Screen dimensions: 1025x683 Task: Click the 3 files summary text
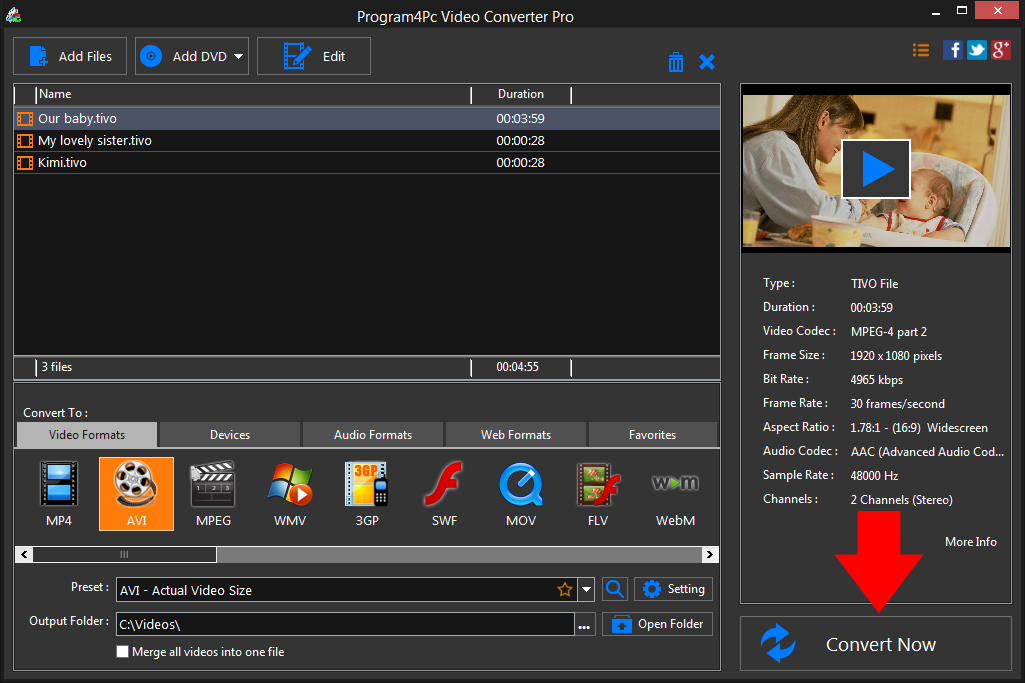(x=57, y=367)
